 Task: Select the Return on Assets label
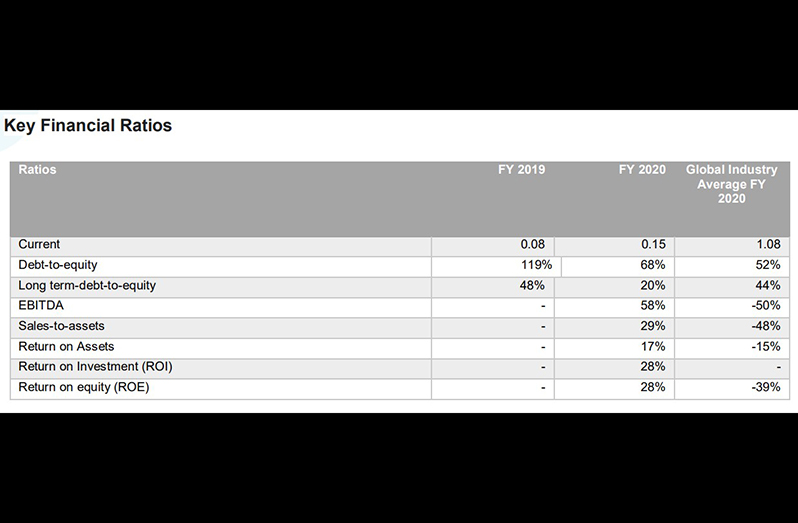tap(66, 346)
